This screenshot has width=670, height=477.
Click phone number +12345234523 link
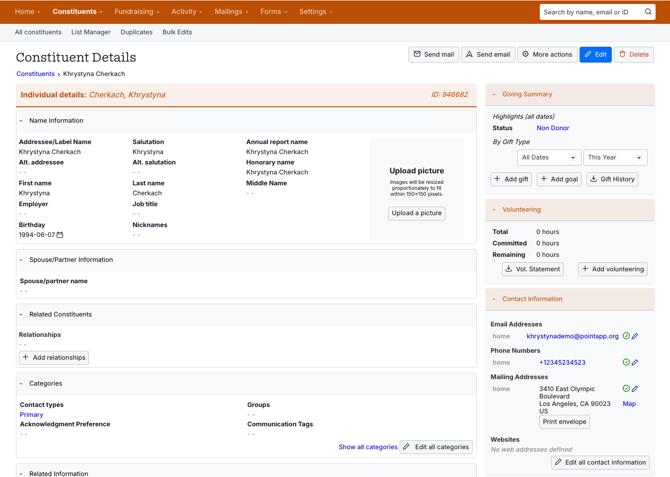coord(562,362)
